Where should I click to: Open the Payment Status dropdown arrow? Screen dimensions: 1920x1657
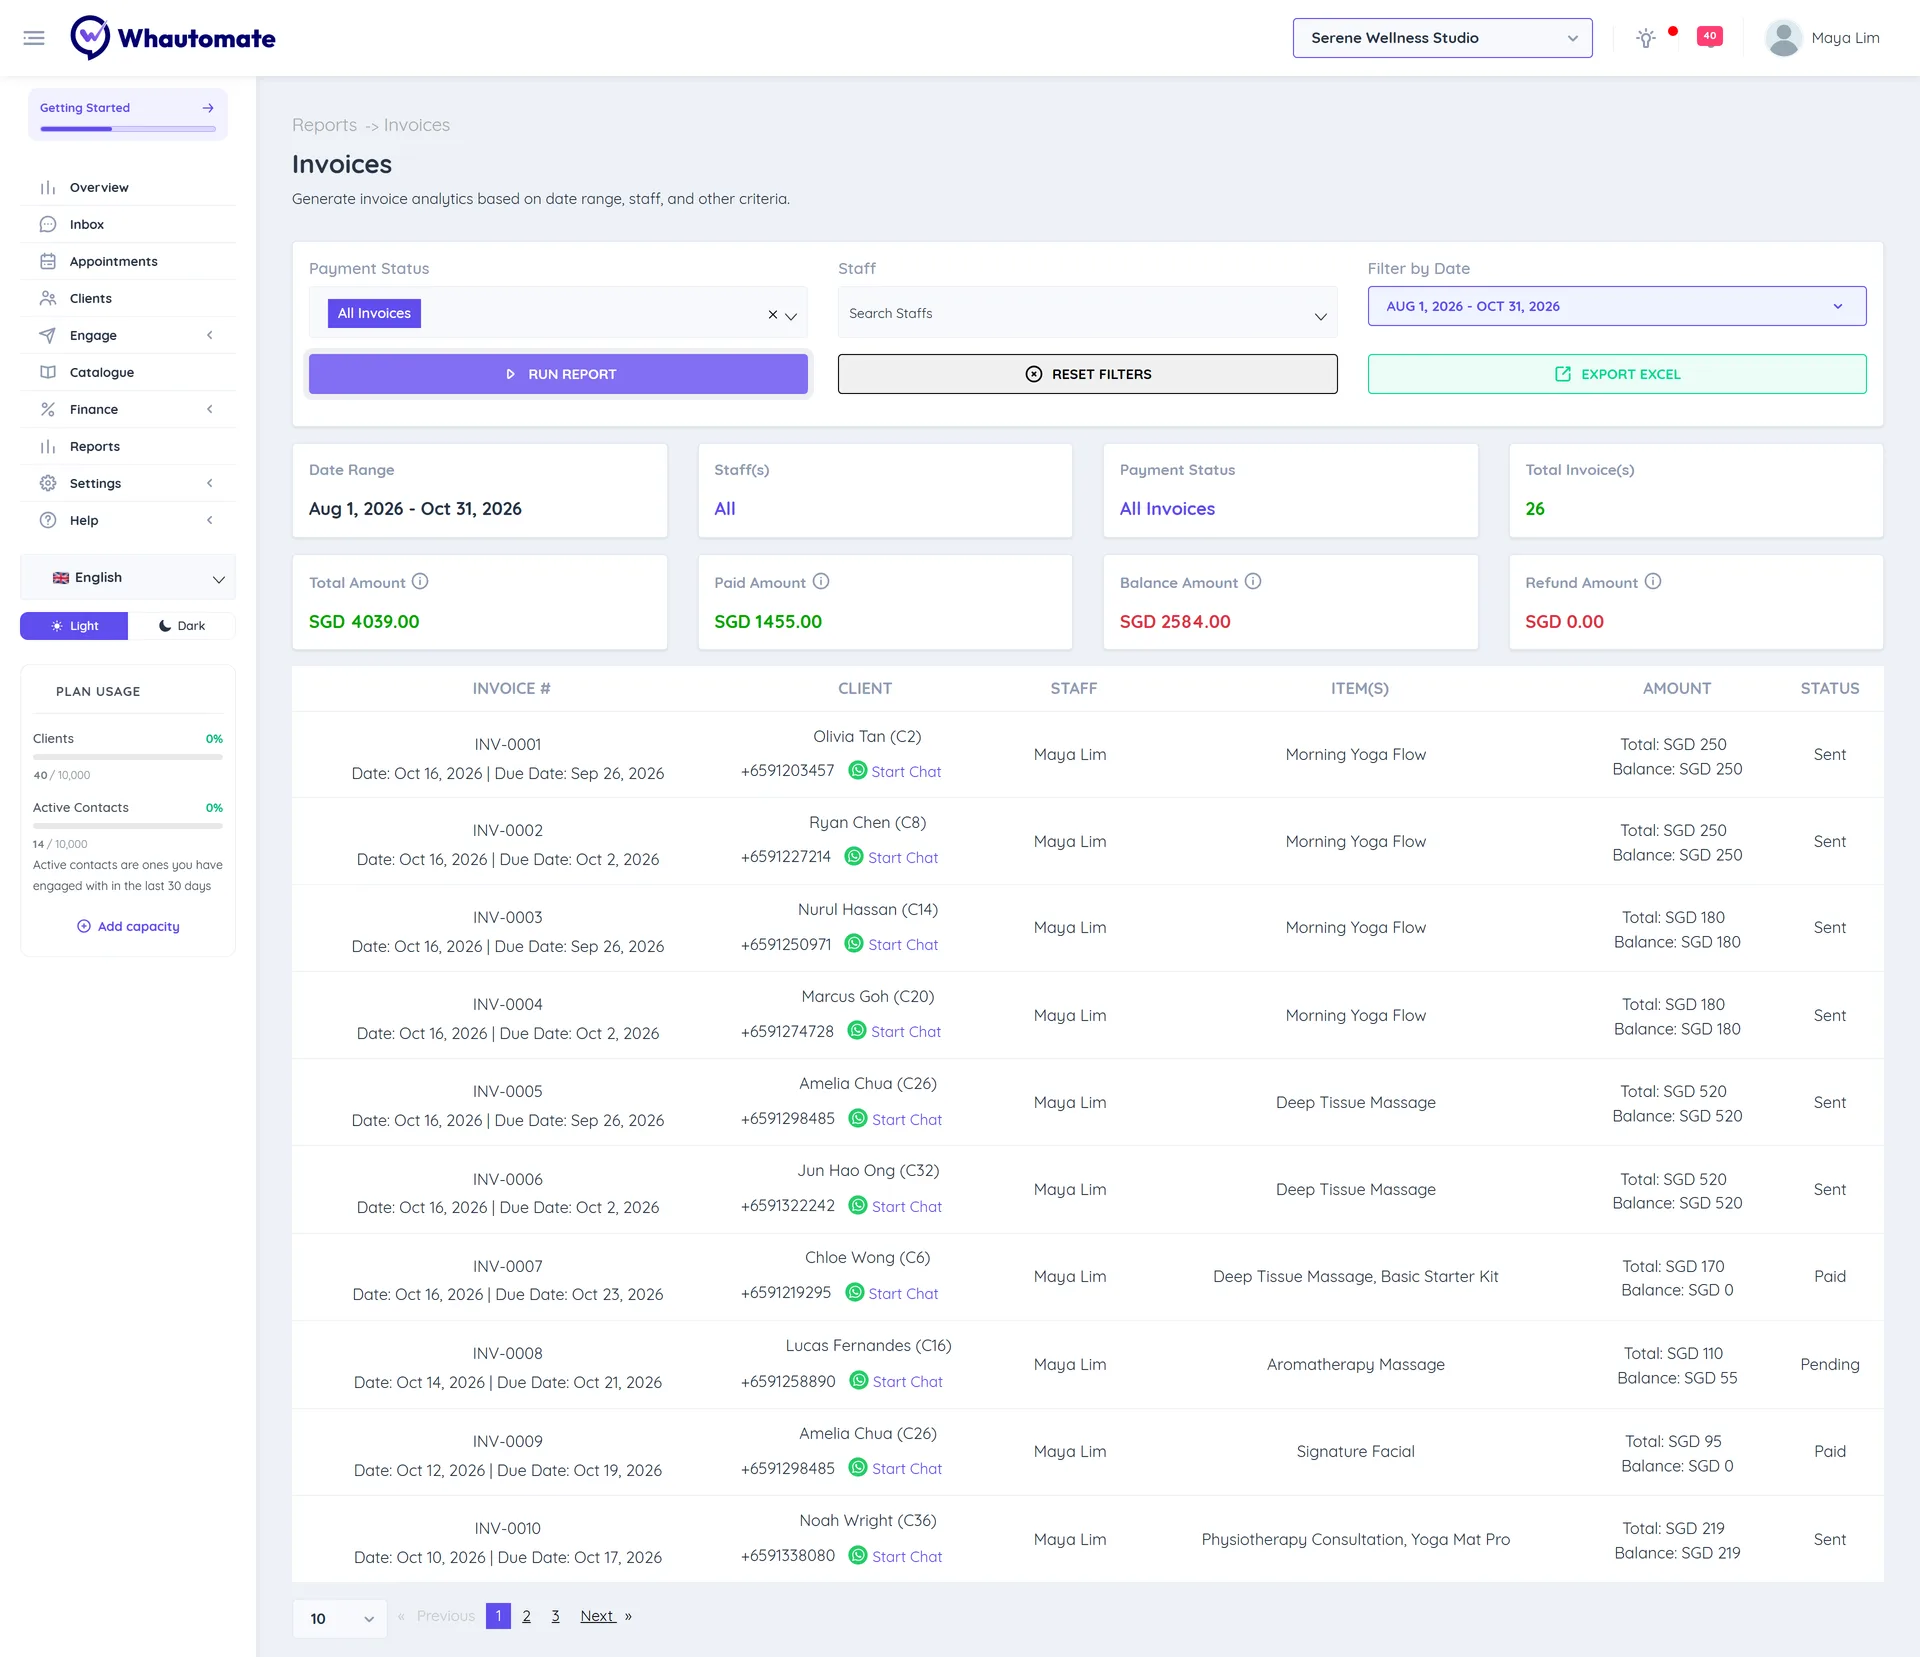(791, 316)
